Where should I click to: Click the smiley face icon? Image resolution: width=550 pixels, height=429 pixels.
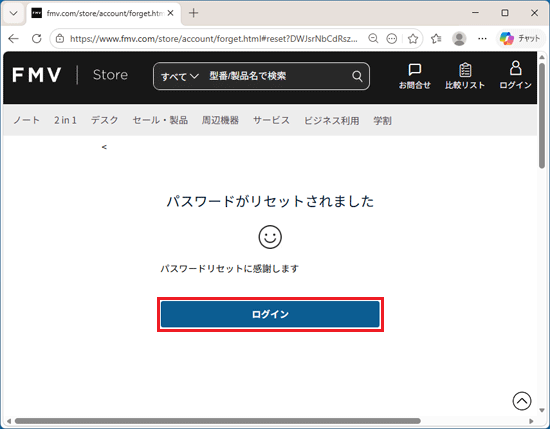tap(270, 237)
